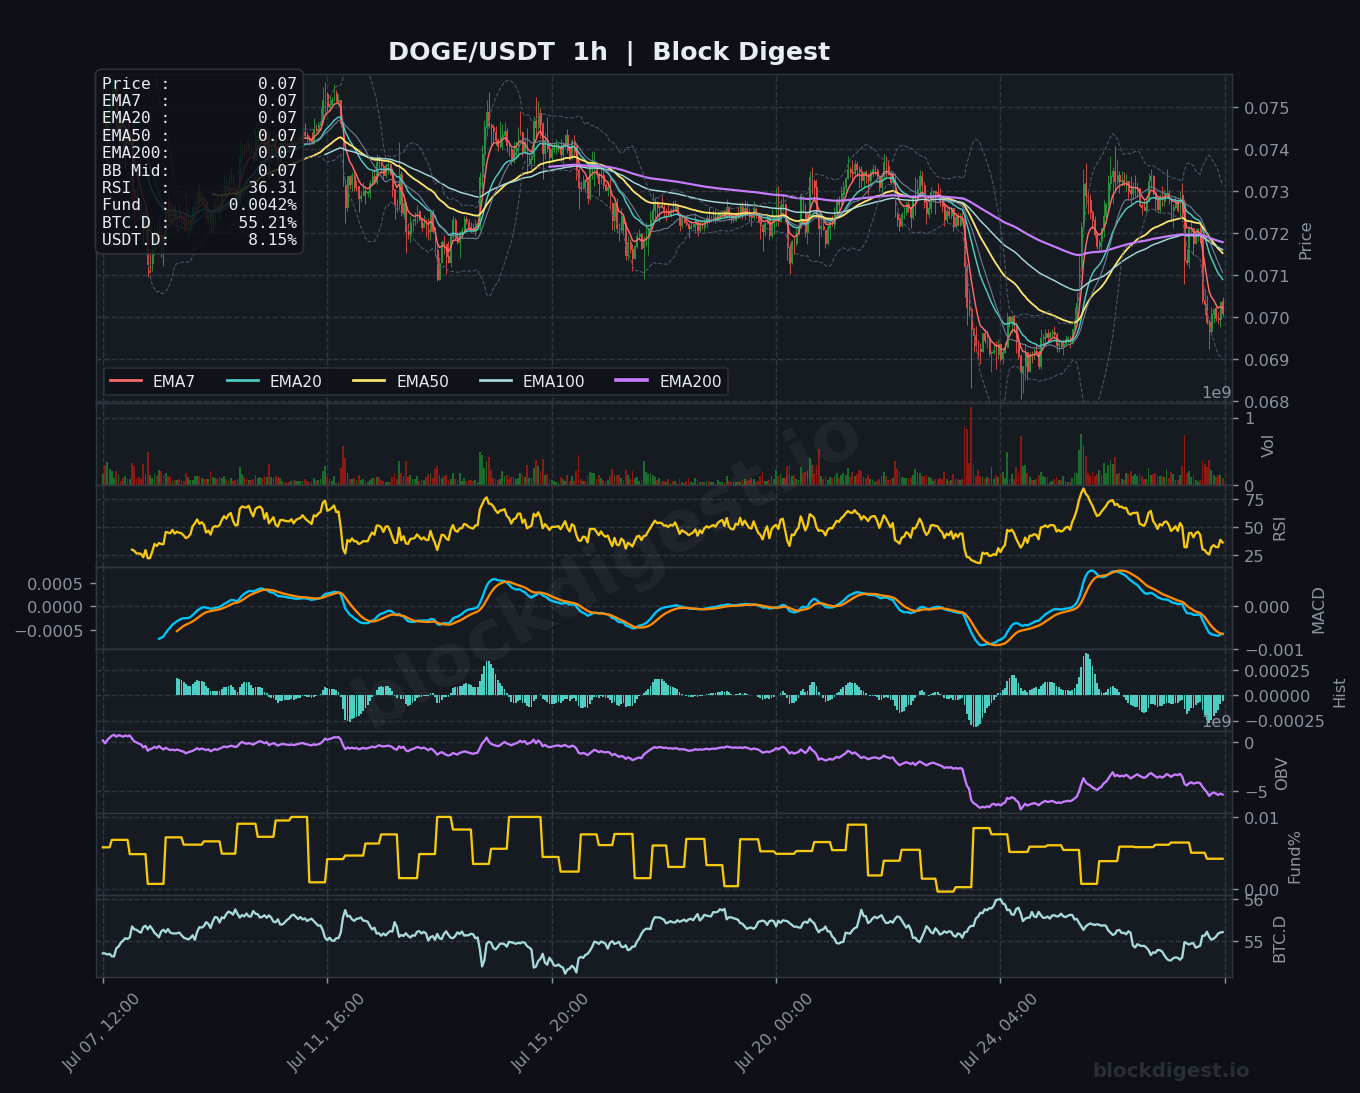Click the Fund% panel axis label

click(1294, 857)
